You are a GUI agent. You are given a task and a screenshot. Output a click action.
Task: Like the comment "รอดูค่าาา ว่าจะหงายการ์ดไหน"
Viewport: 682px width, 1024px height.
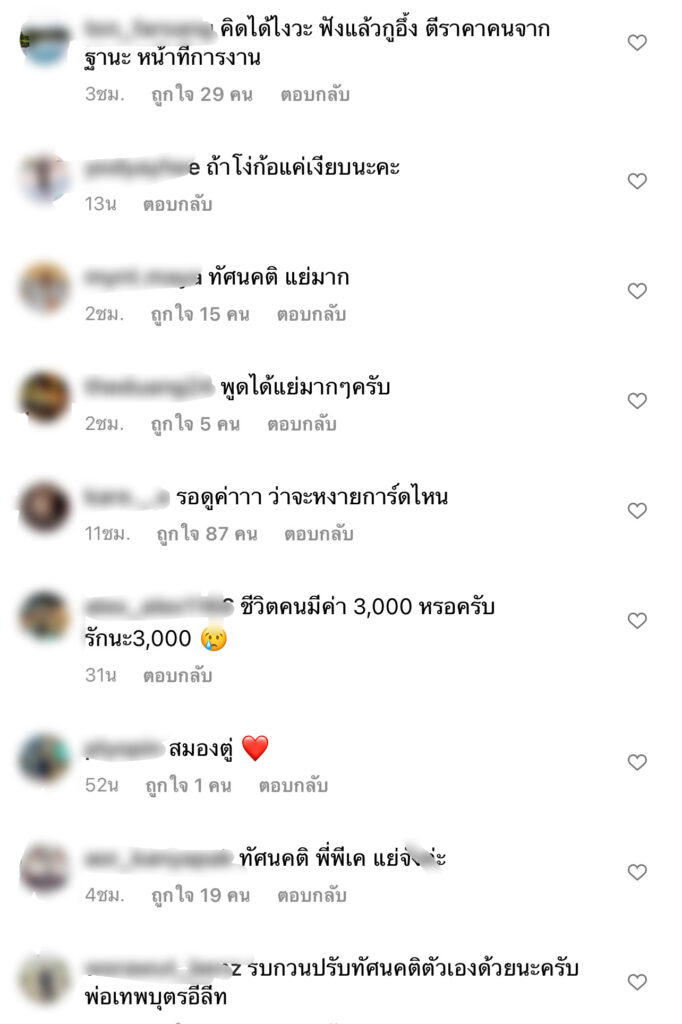point(637,510)
